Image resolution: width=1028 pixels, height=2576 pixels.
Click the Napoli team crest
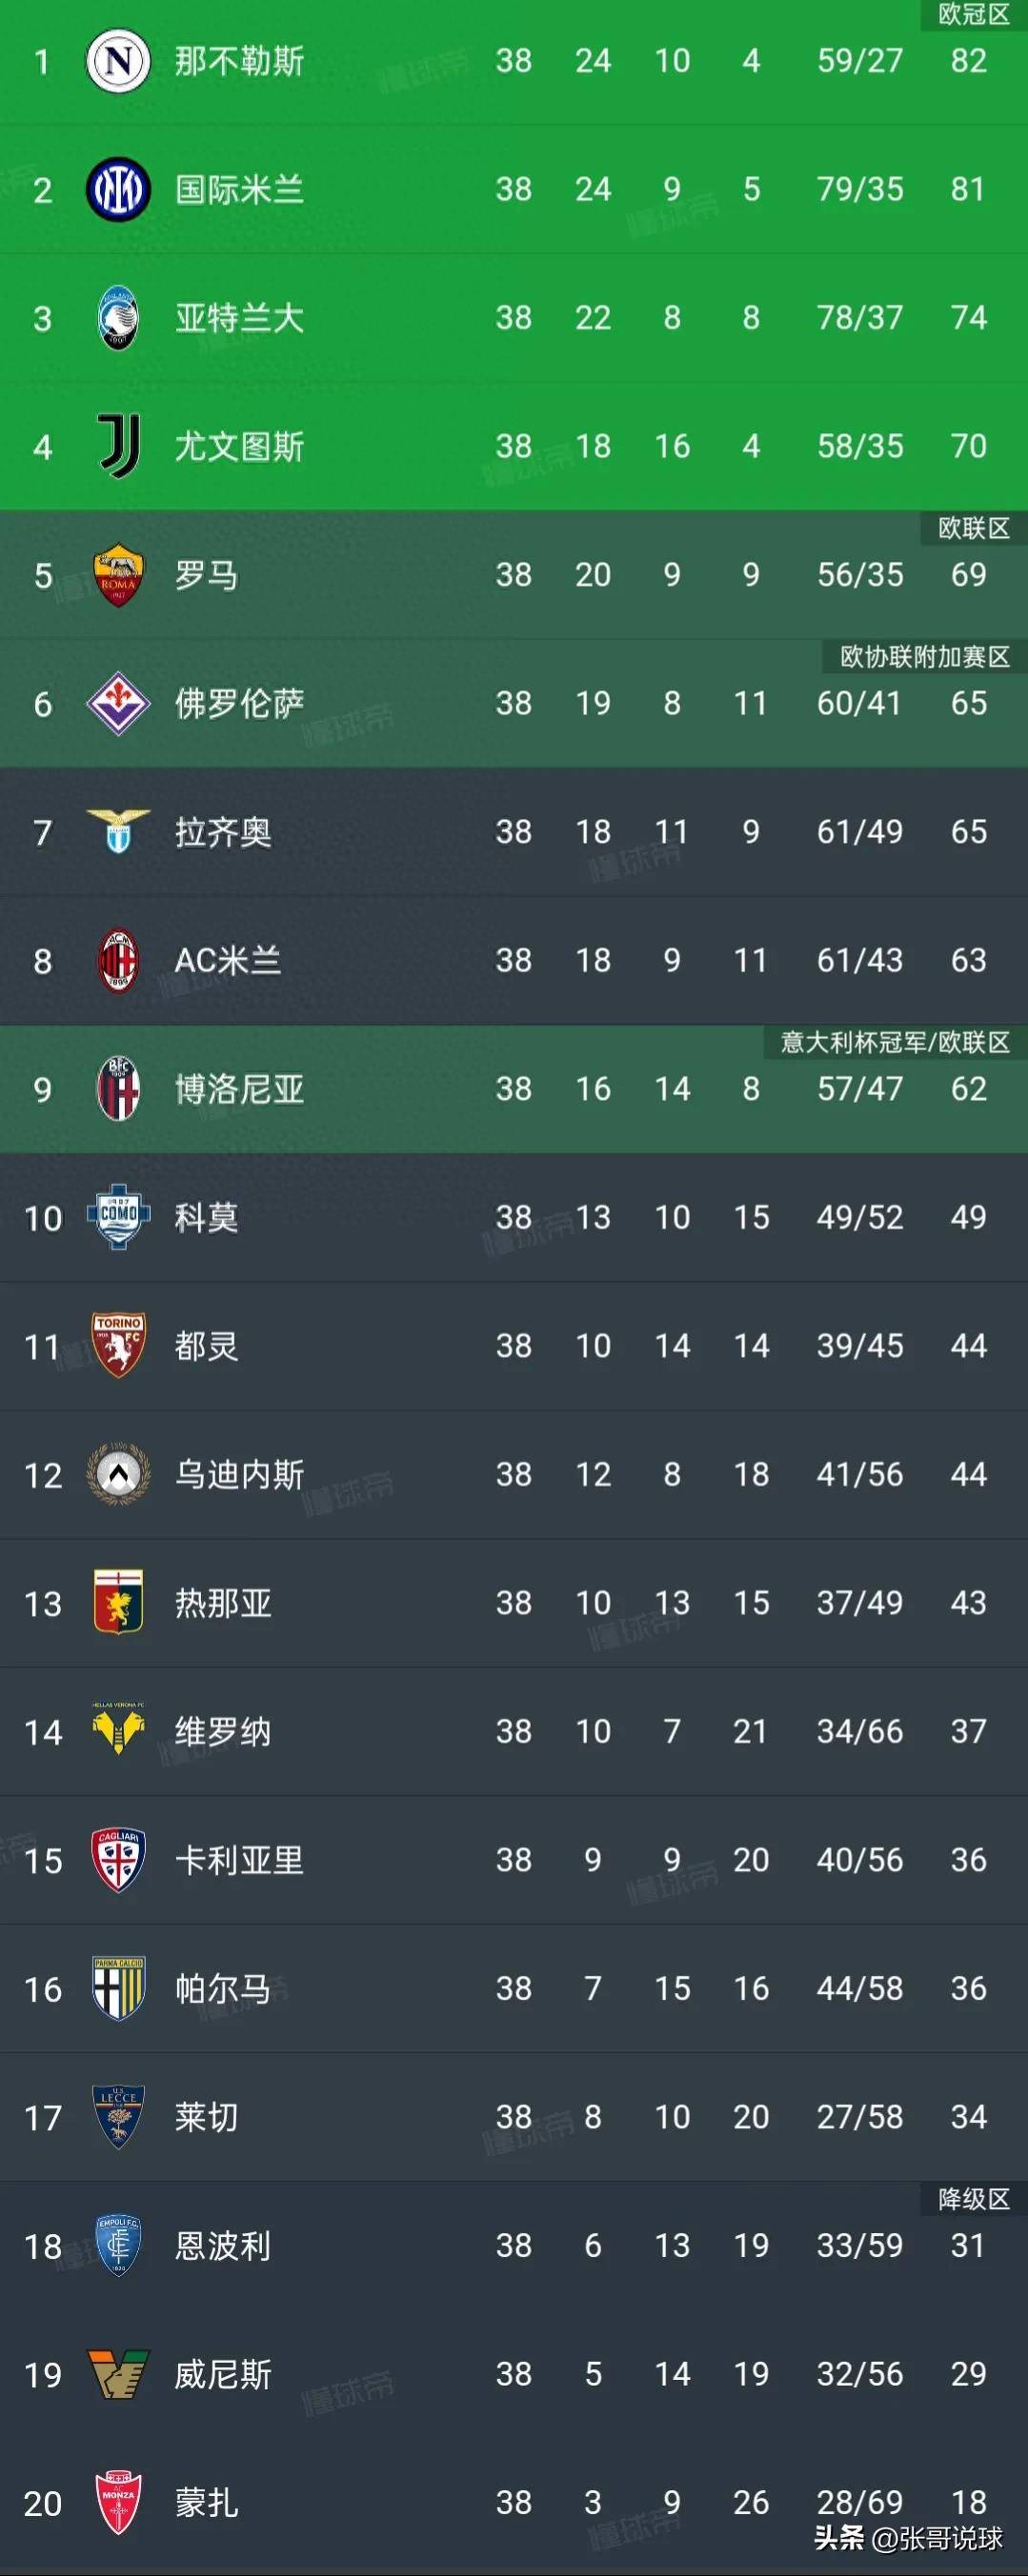click(118, 61)
